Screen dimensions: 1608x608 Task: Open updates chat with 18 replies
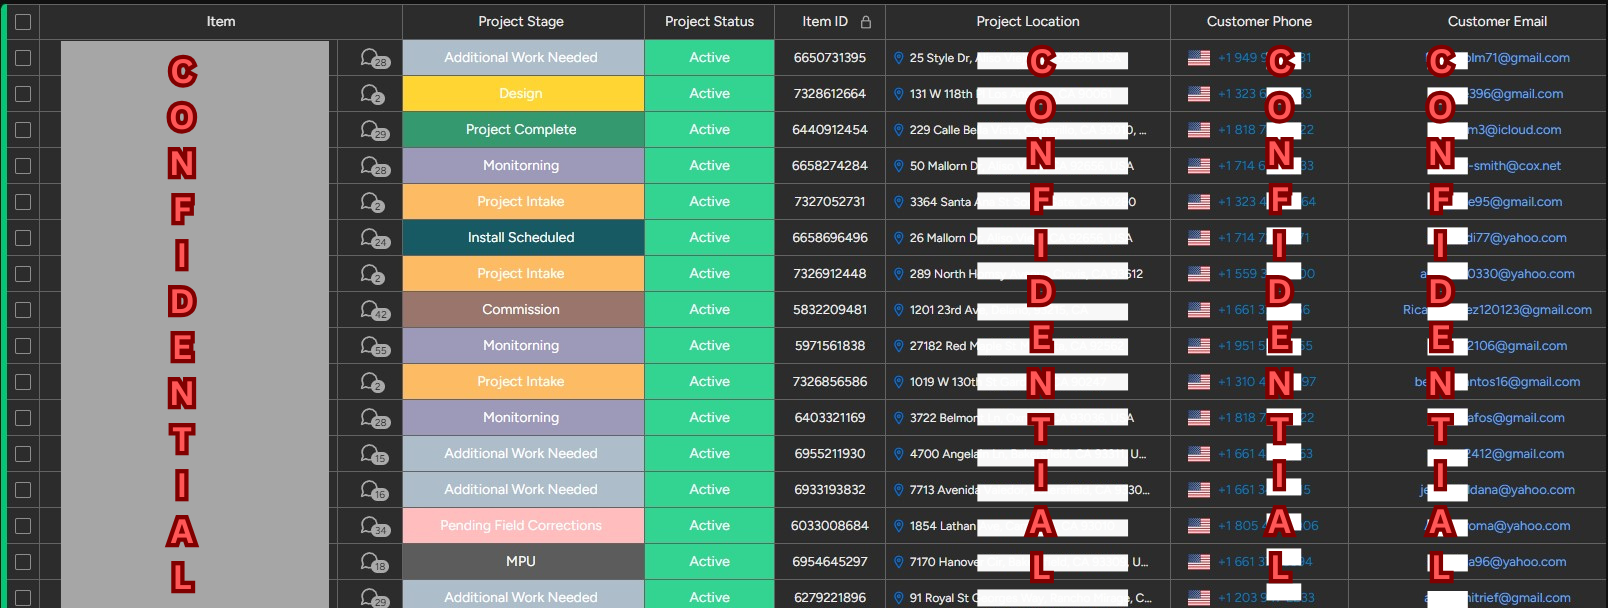click(x=374, y=562)
